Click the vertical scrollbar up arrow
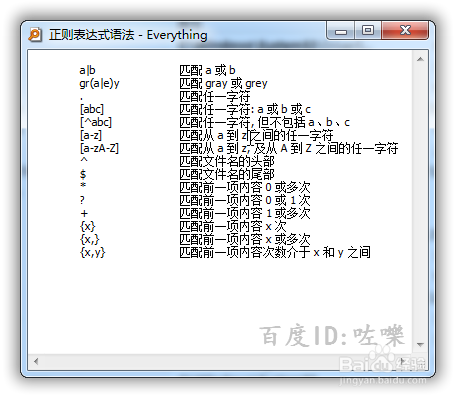 click(x=420, y=59)
